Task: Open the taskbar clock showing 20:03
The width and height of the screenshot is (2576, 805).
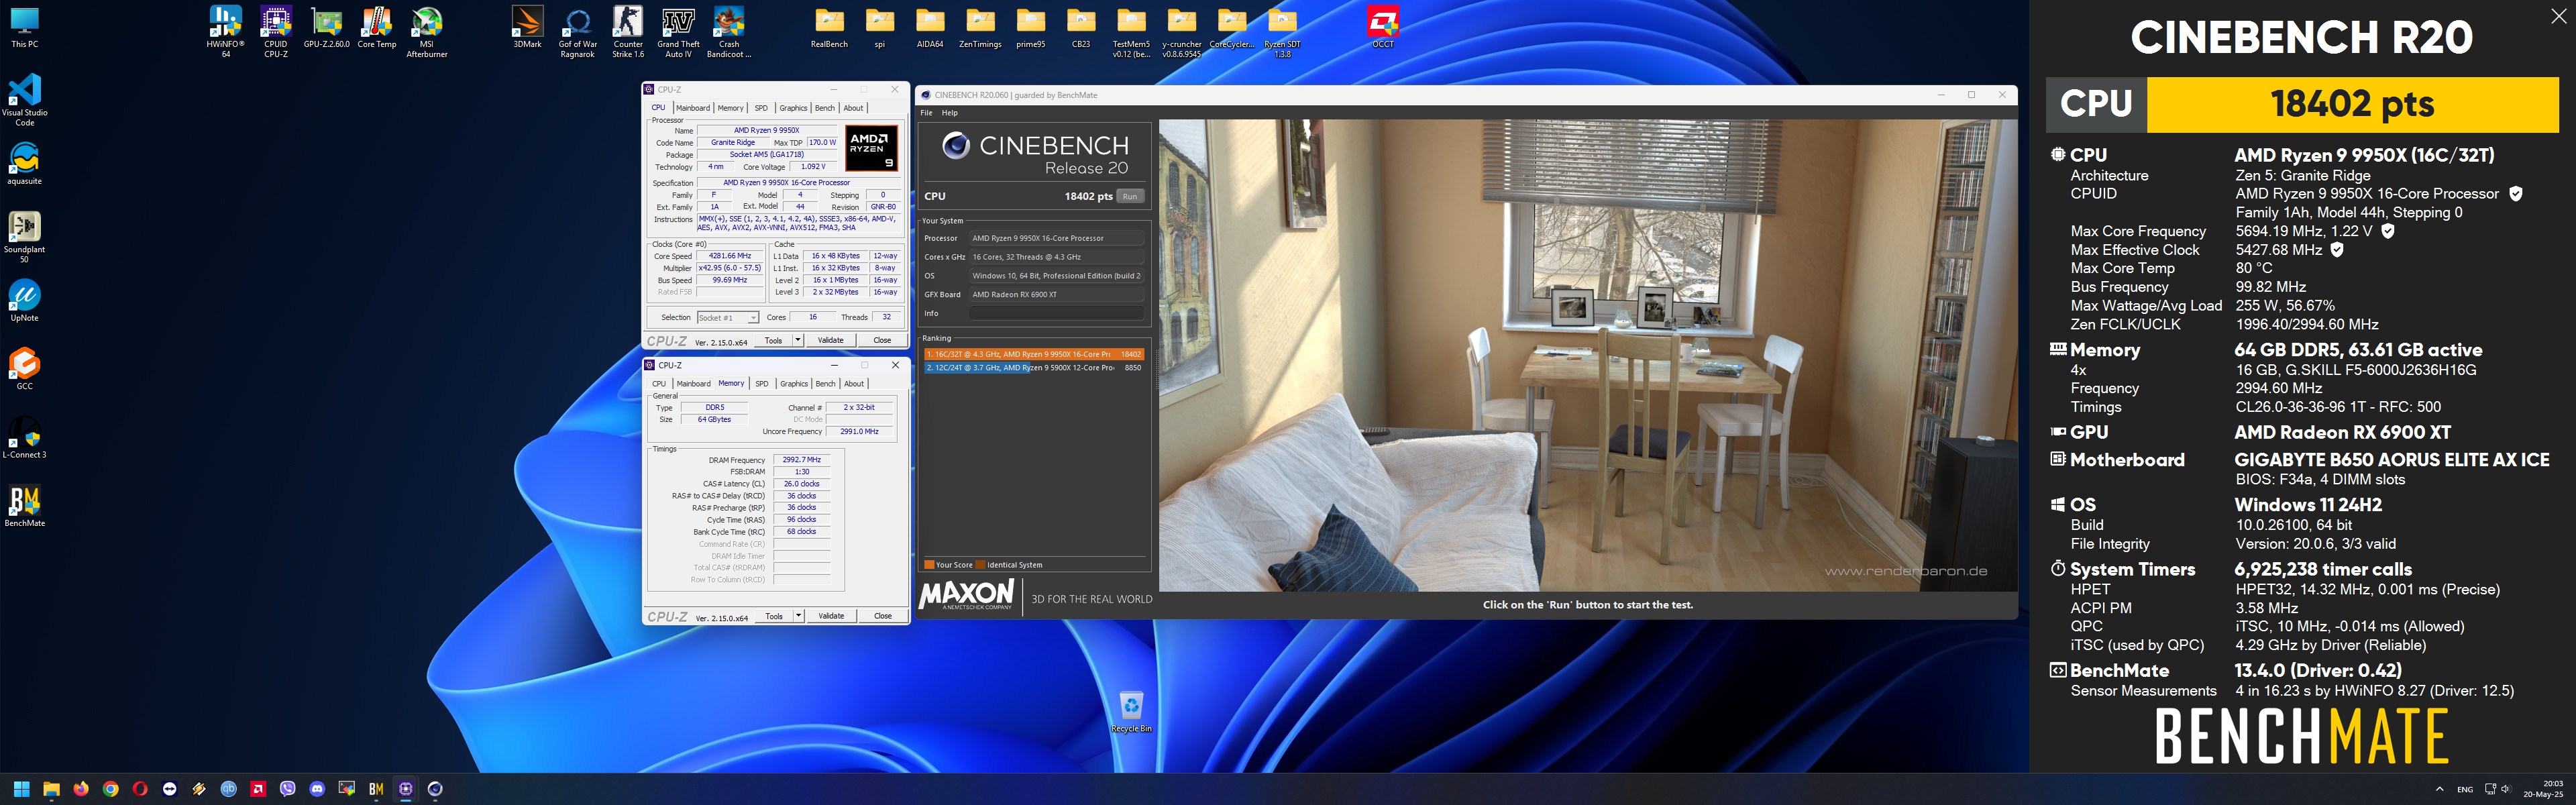Action: point(2543,789)
